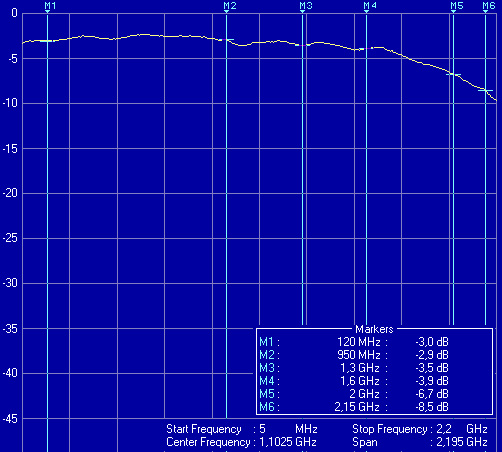Click the M1 row in Markers table
Screen dimensions: 502x452
point(354,342)
